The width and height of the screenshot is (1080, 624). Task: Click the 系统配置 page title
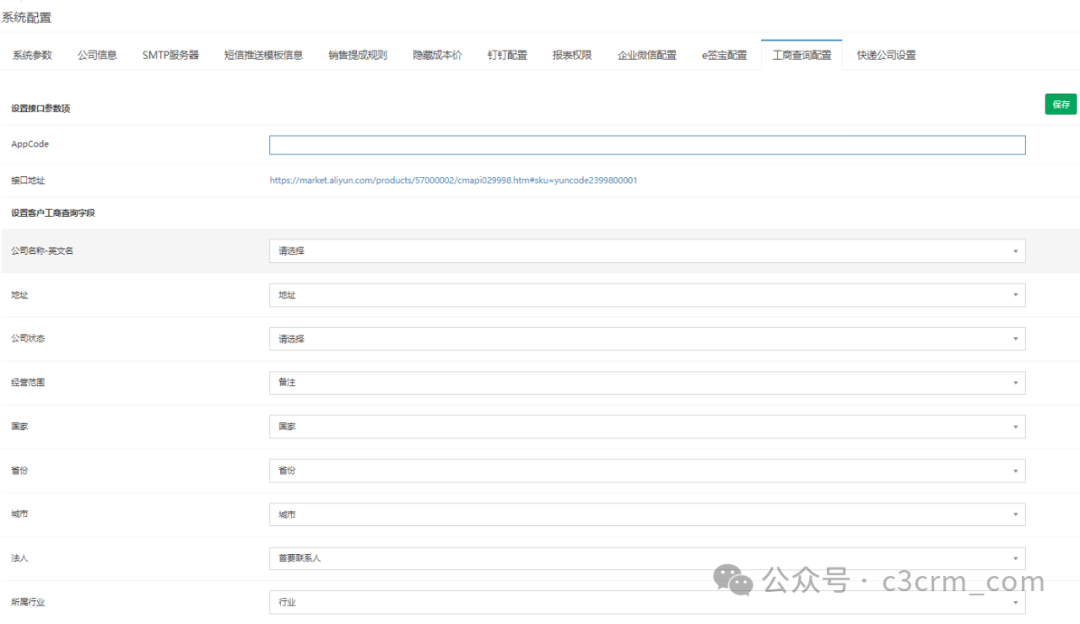[x=27, y=17]
